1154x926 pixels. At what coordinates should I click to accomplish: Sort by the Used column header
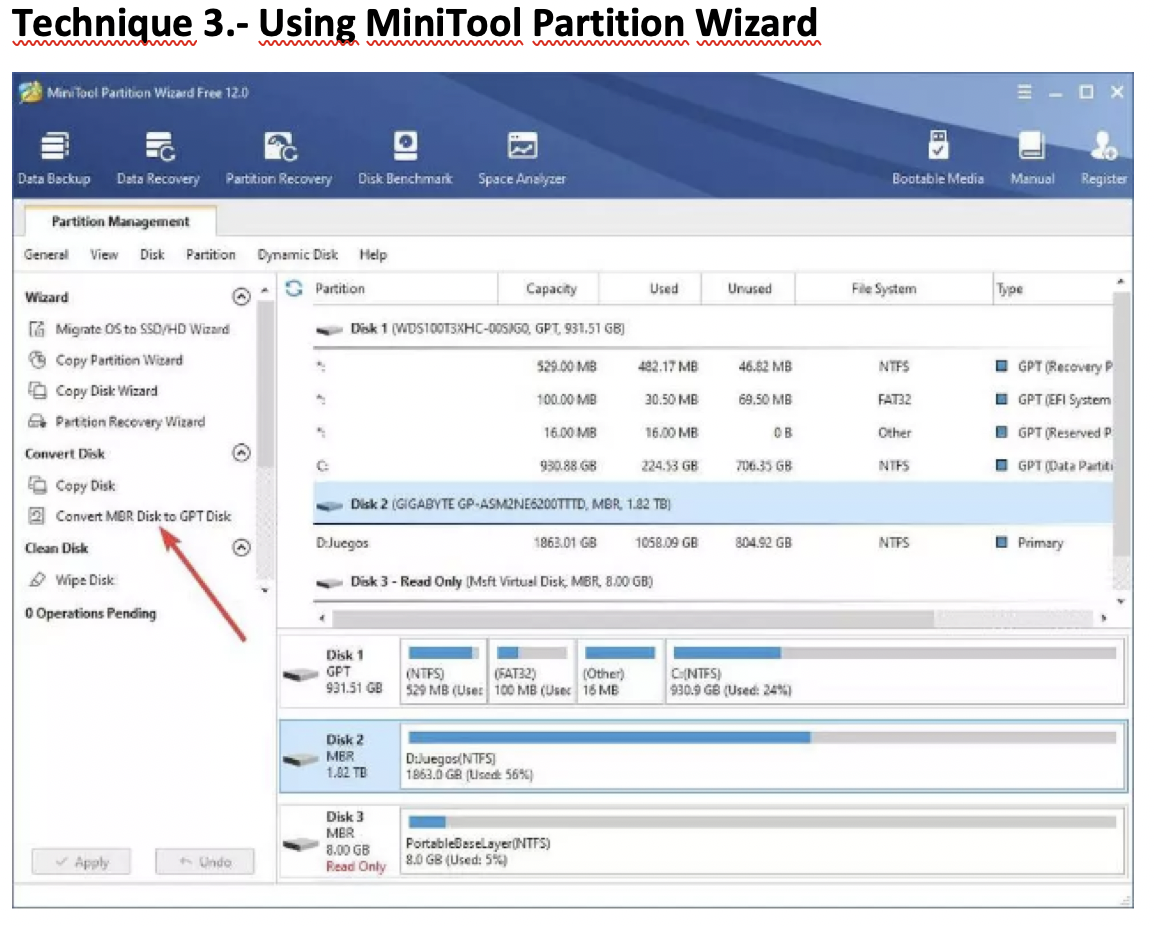pos(651,289)
